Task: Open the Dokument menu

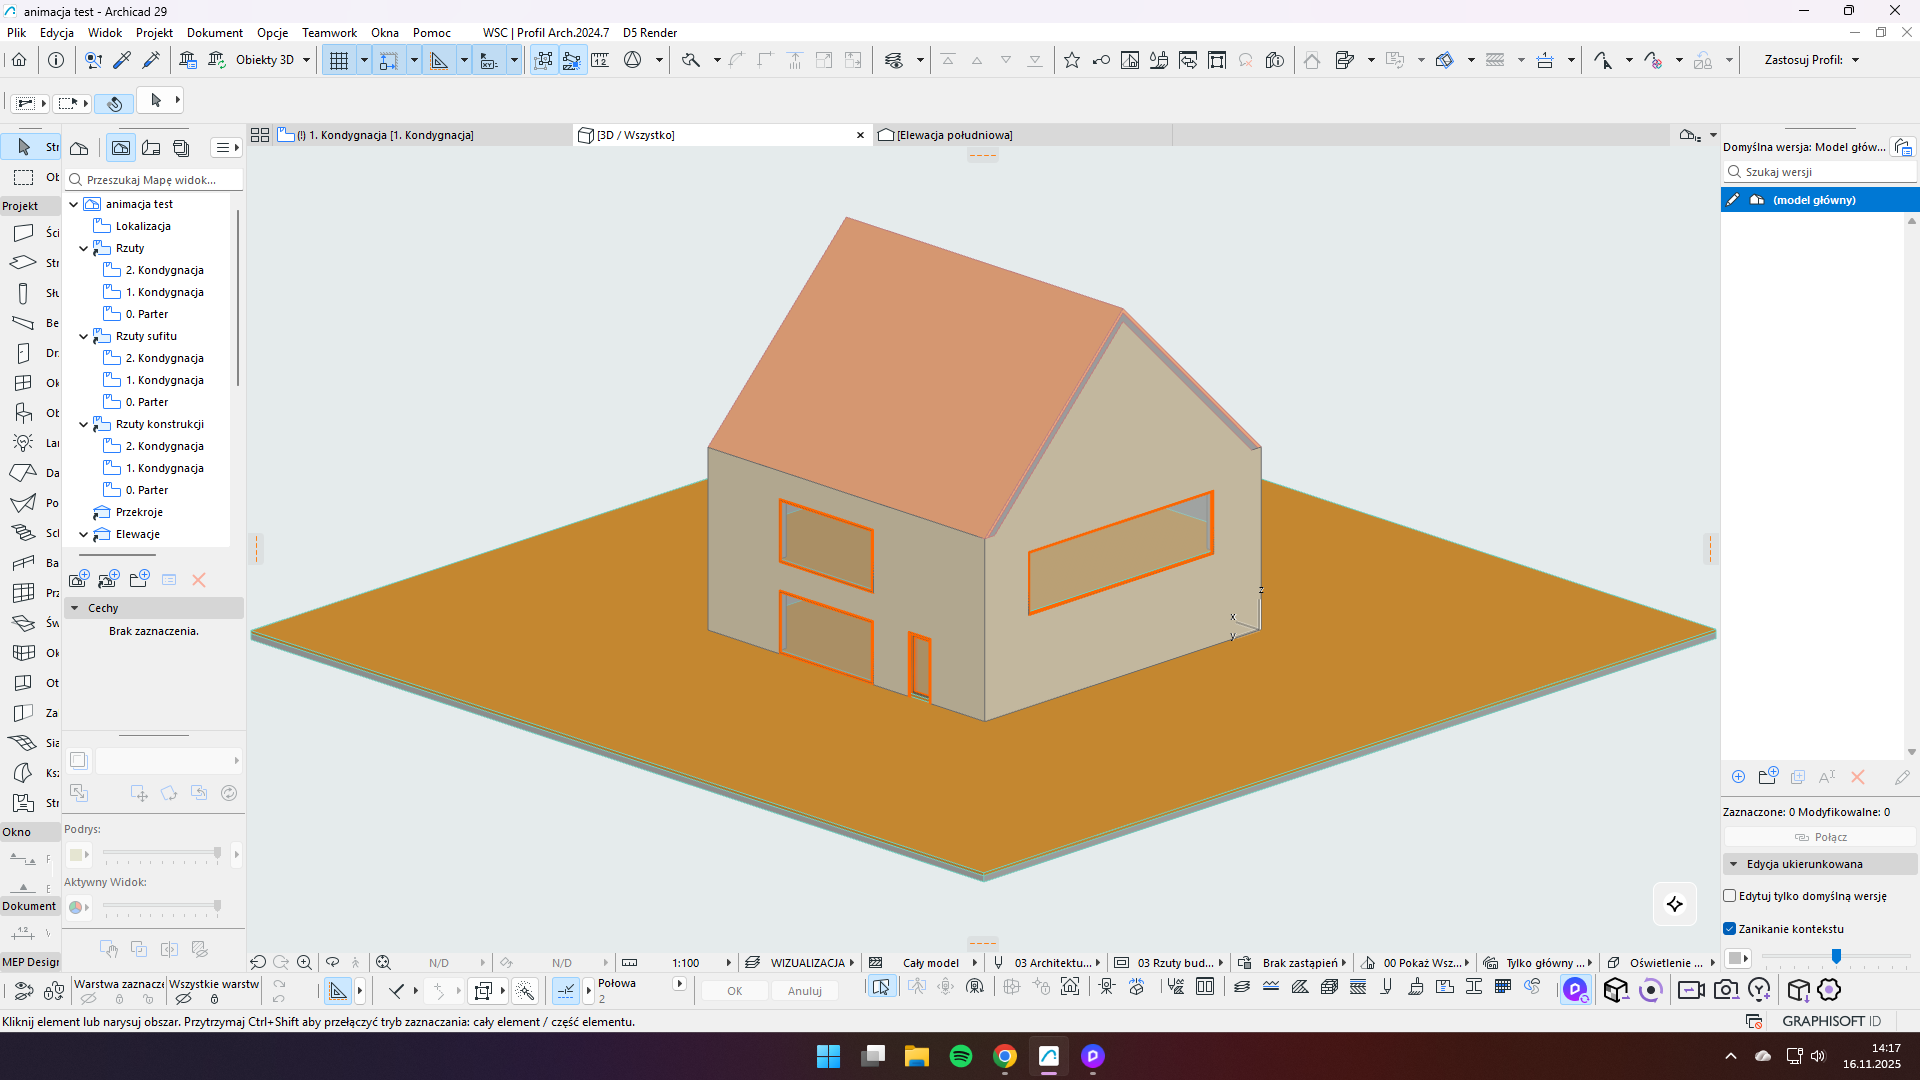Action: (x=214, y=33)
